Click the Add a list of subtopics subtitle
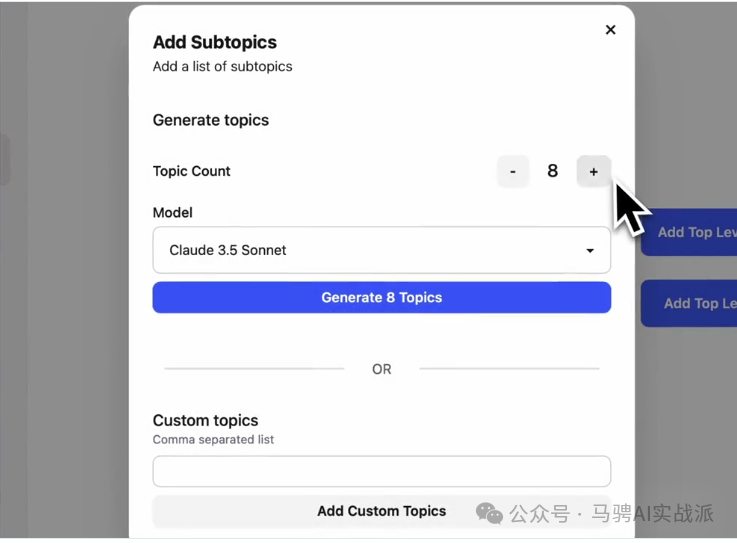 (222, 66)
